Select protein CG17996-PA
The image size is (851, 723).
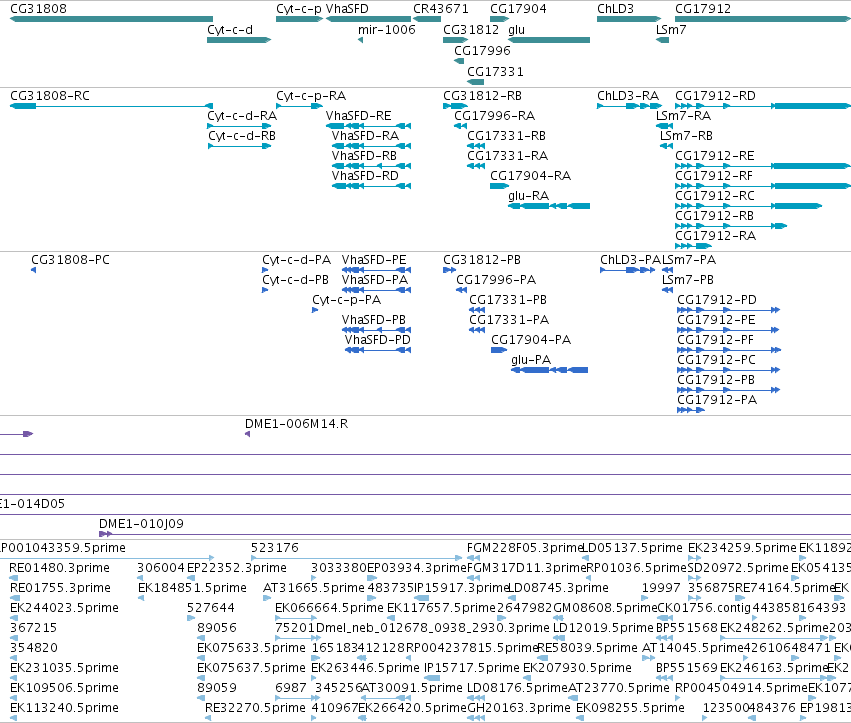tap(461, 290)
